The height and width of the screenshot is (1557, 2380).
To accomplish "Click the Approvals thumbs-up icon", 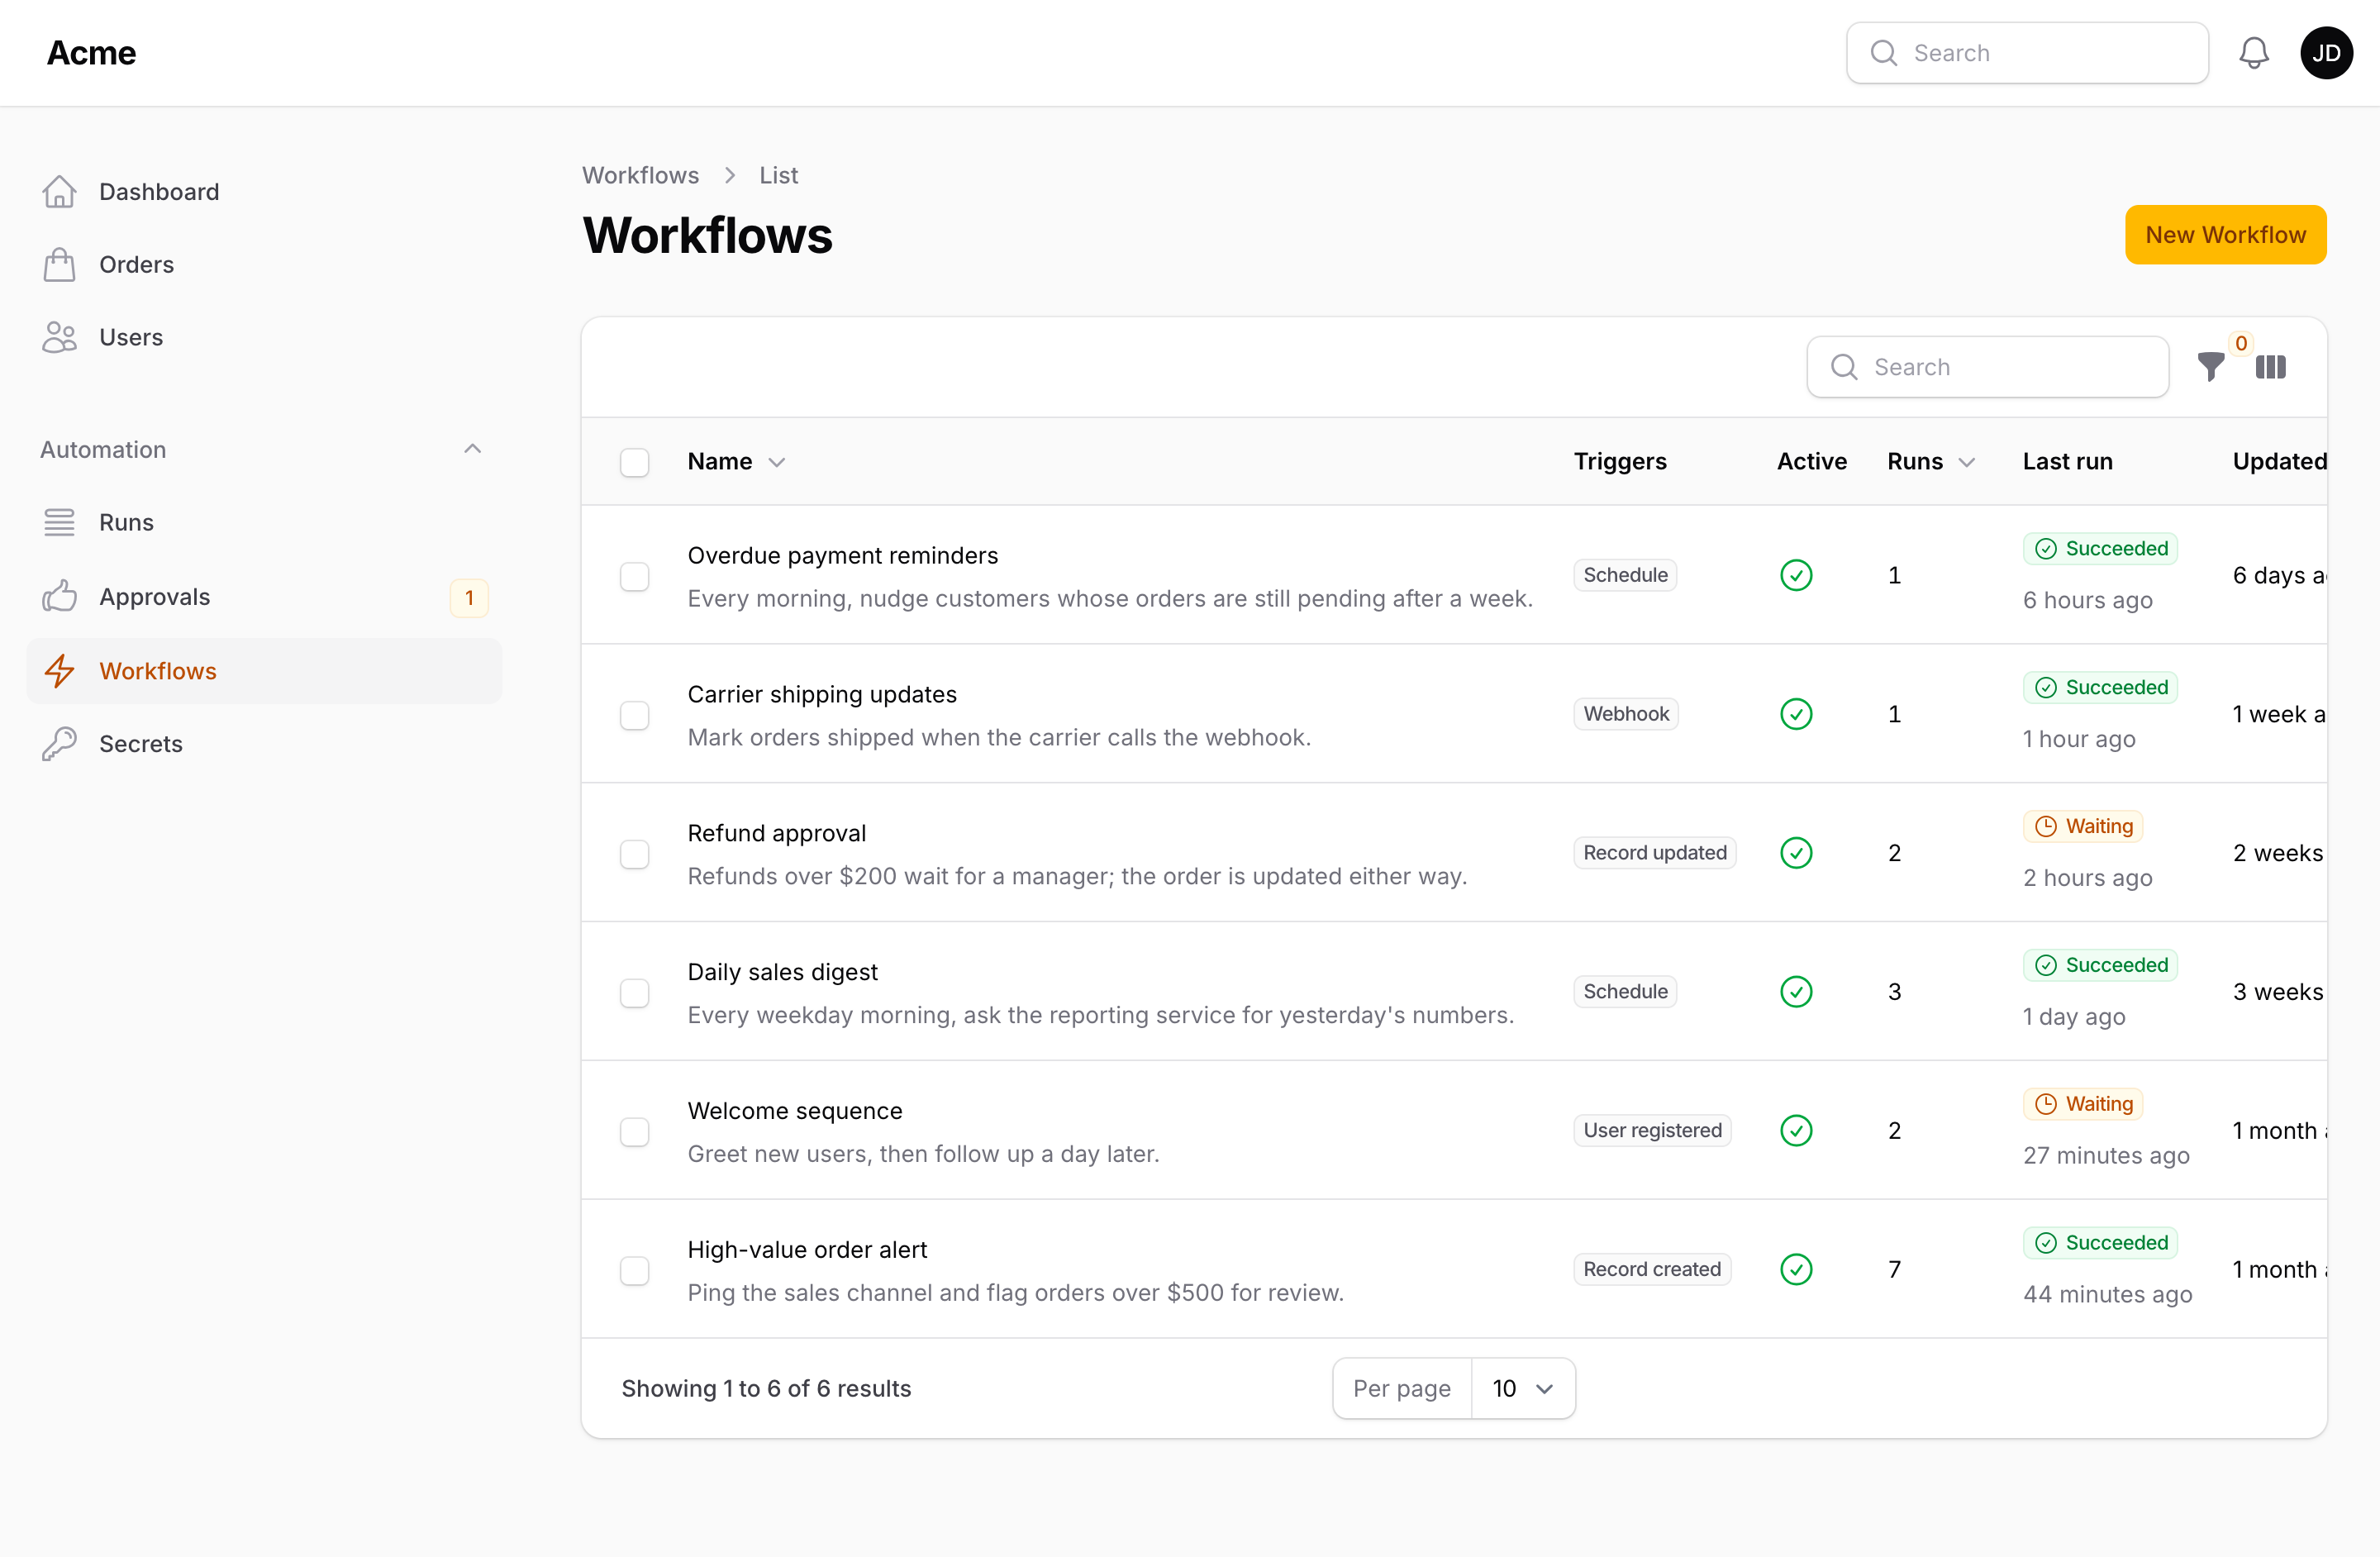I will (x=59, y=596).
